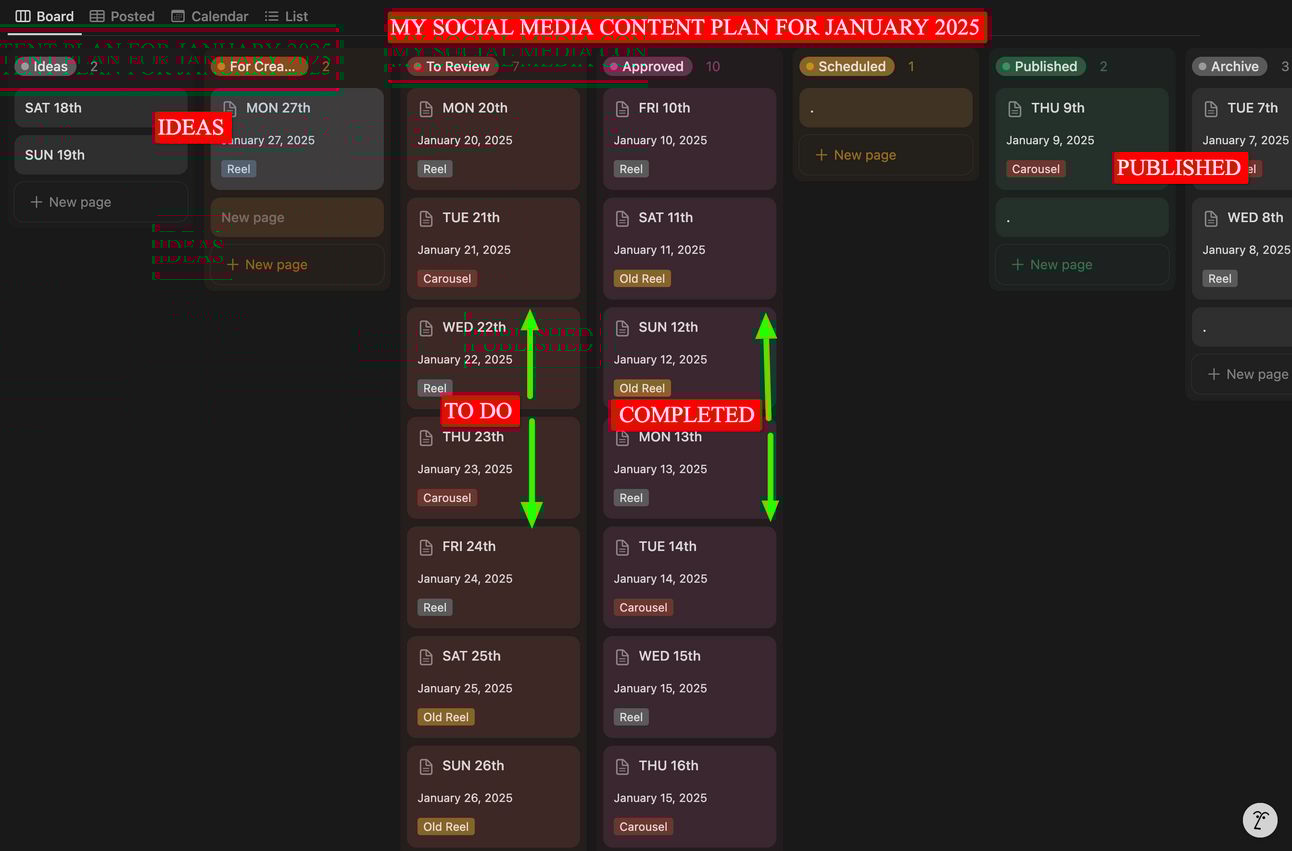Viewport: 1292px width, 851px height.
Task: Switch to the Board view tab
Action: (45, 16)
